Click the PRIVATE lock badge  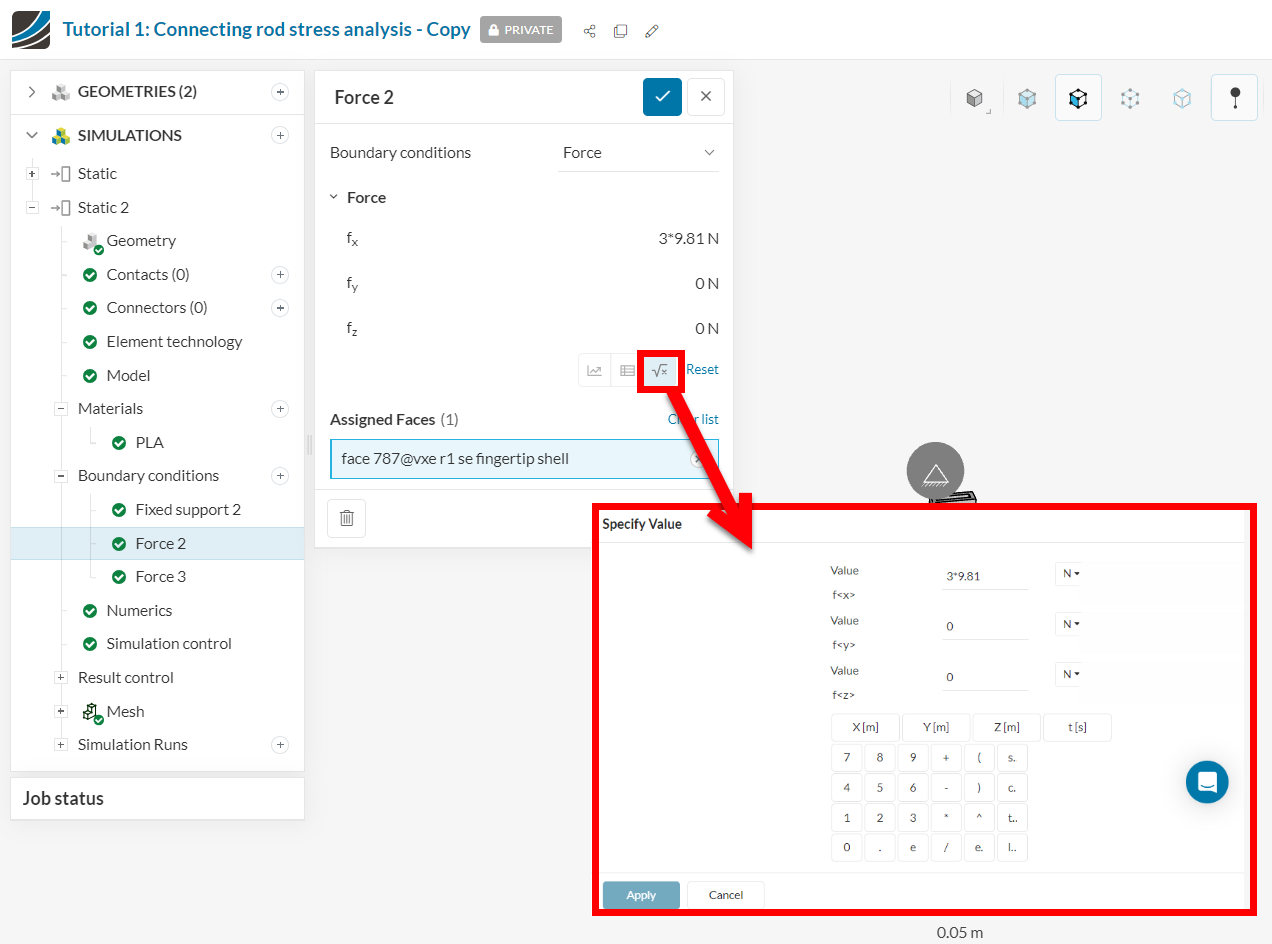coord(521,30)
